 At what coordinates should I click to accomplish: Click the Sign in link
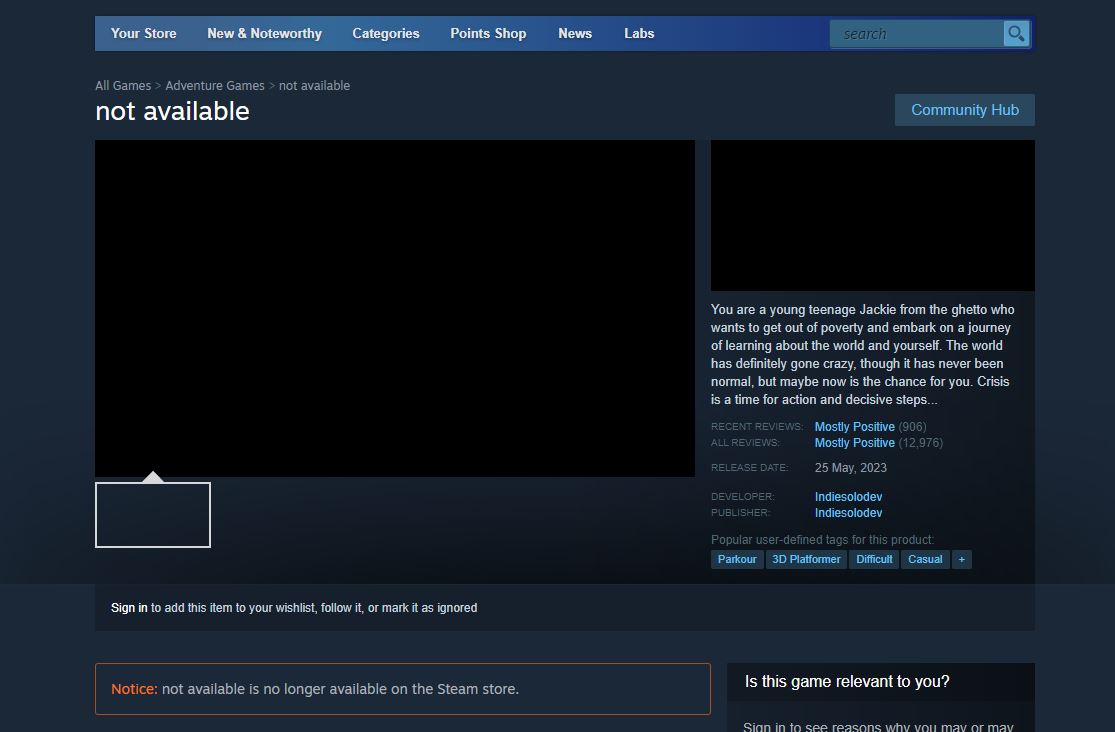(129, 608)
